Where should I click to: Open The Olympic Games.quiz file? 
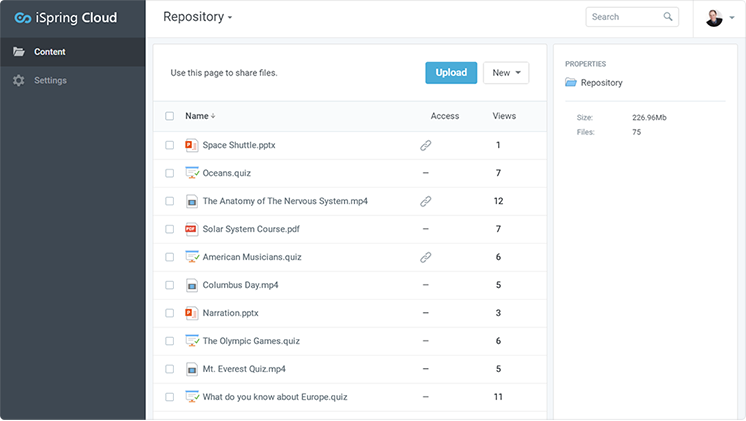click(x=251, y=341)
